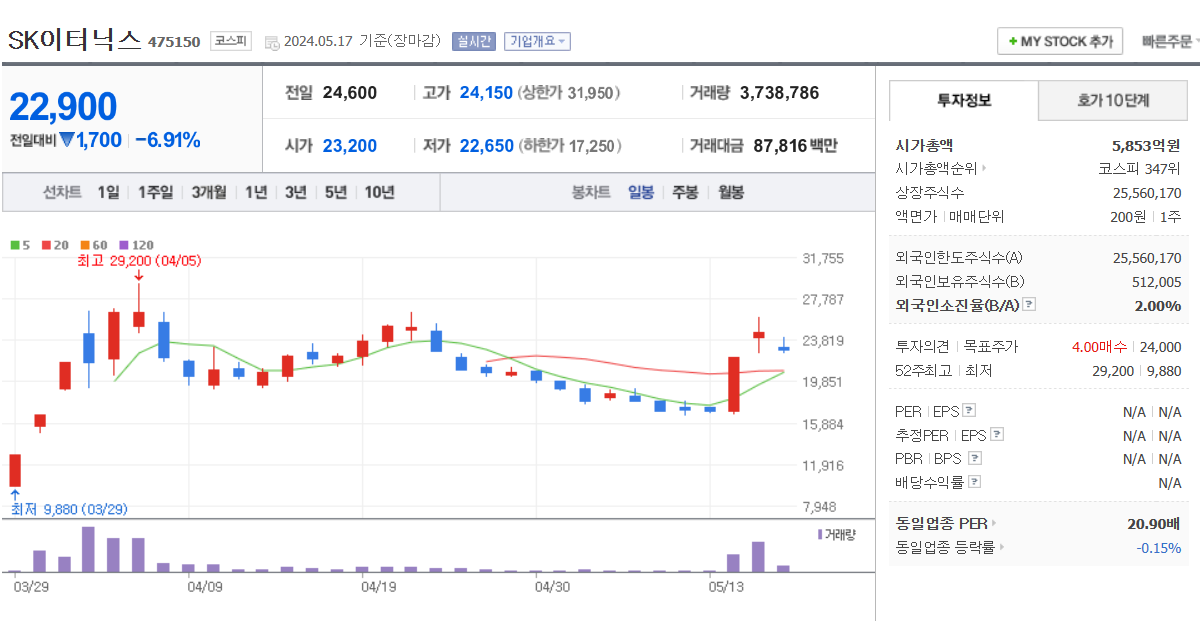Click the 시가총액 value 5,853억원
This screenshot has width=1200, height=621.
(1146, 145)
